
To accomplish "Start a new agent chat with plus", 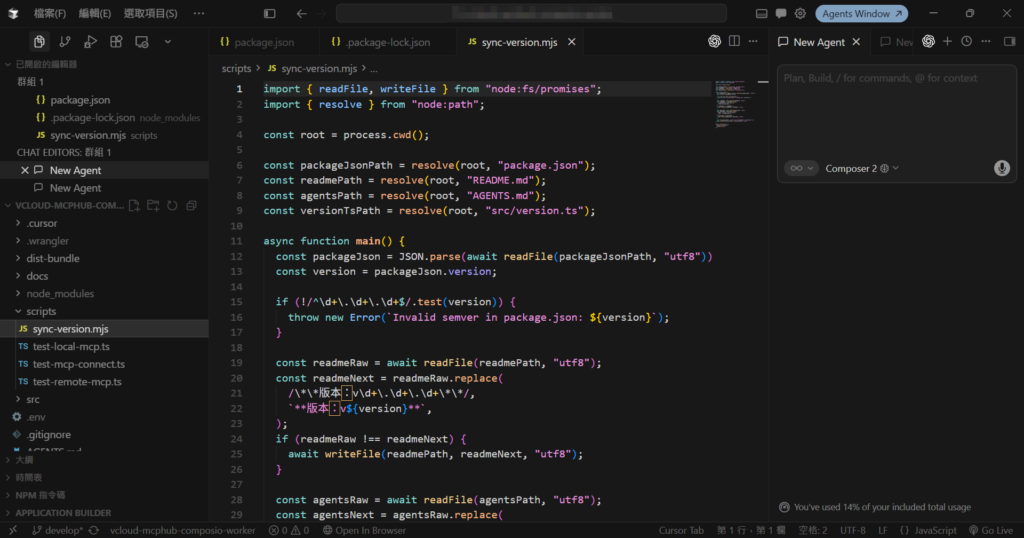I will coord(948,41).
